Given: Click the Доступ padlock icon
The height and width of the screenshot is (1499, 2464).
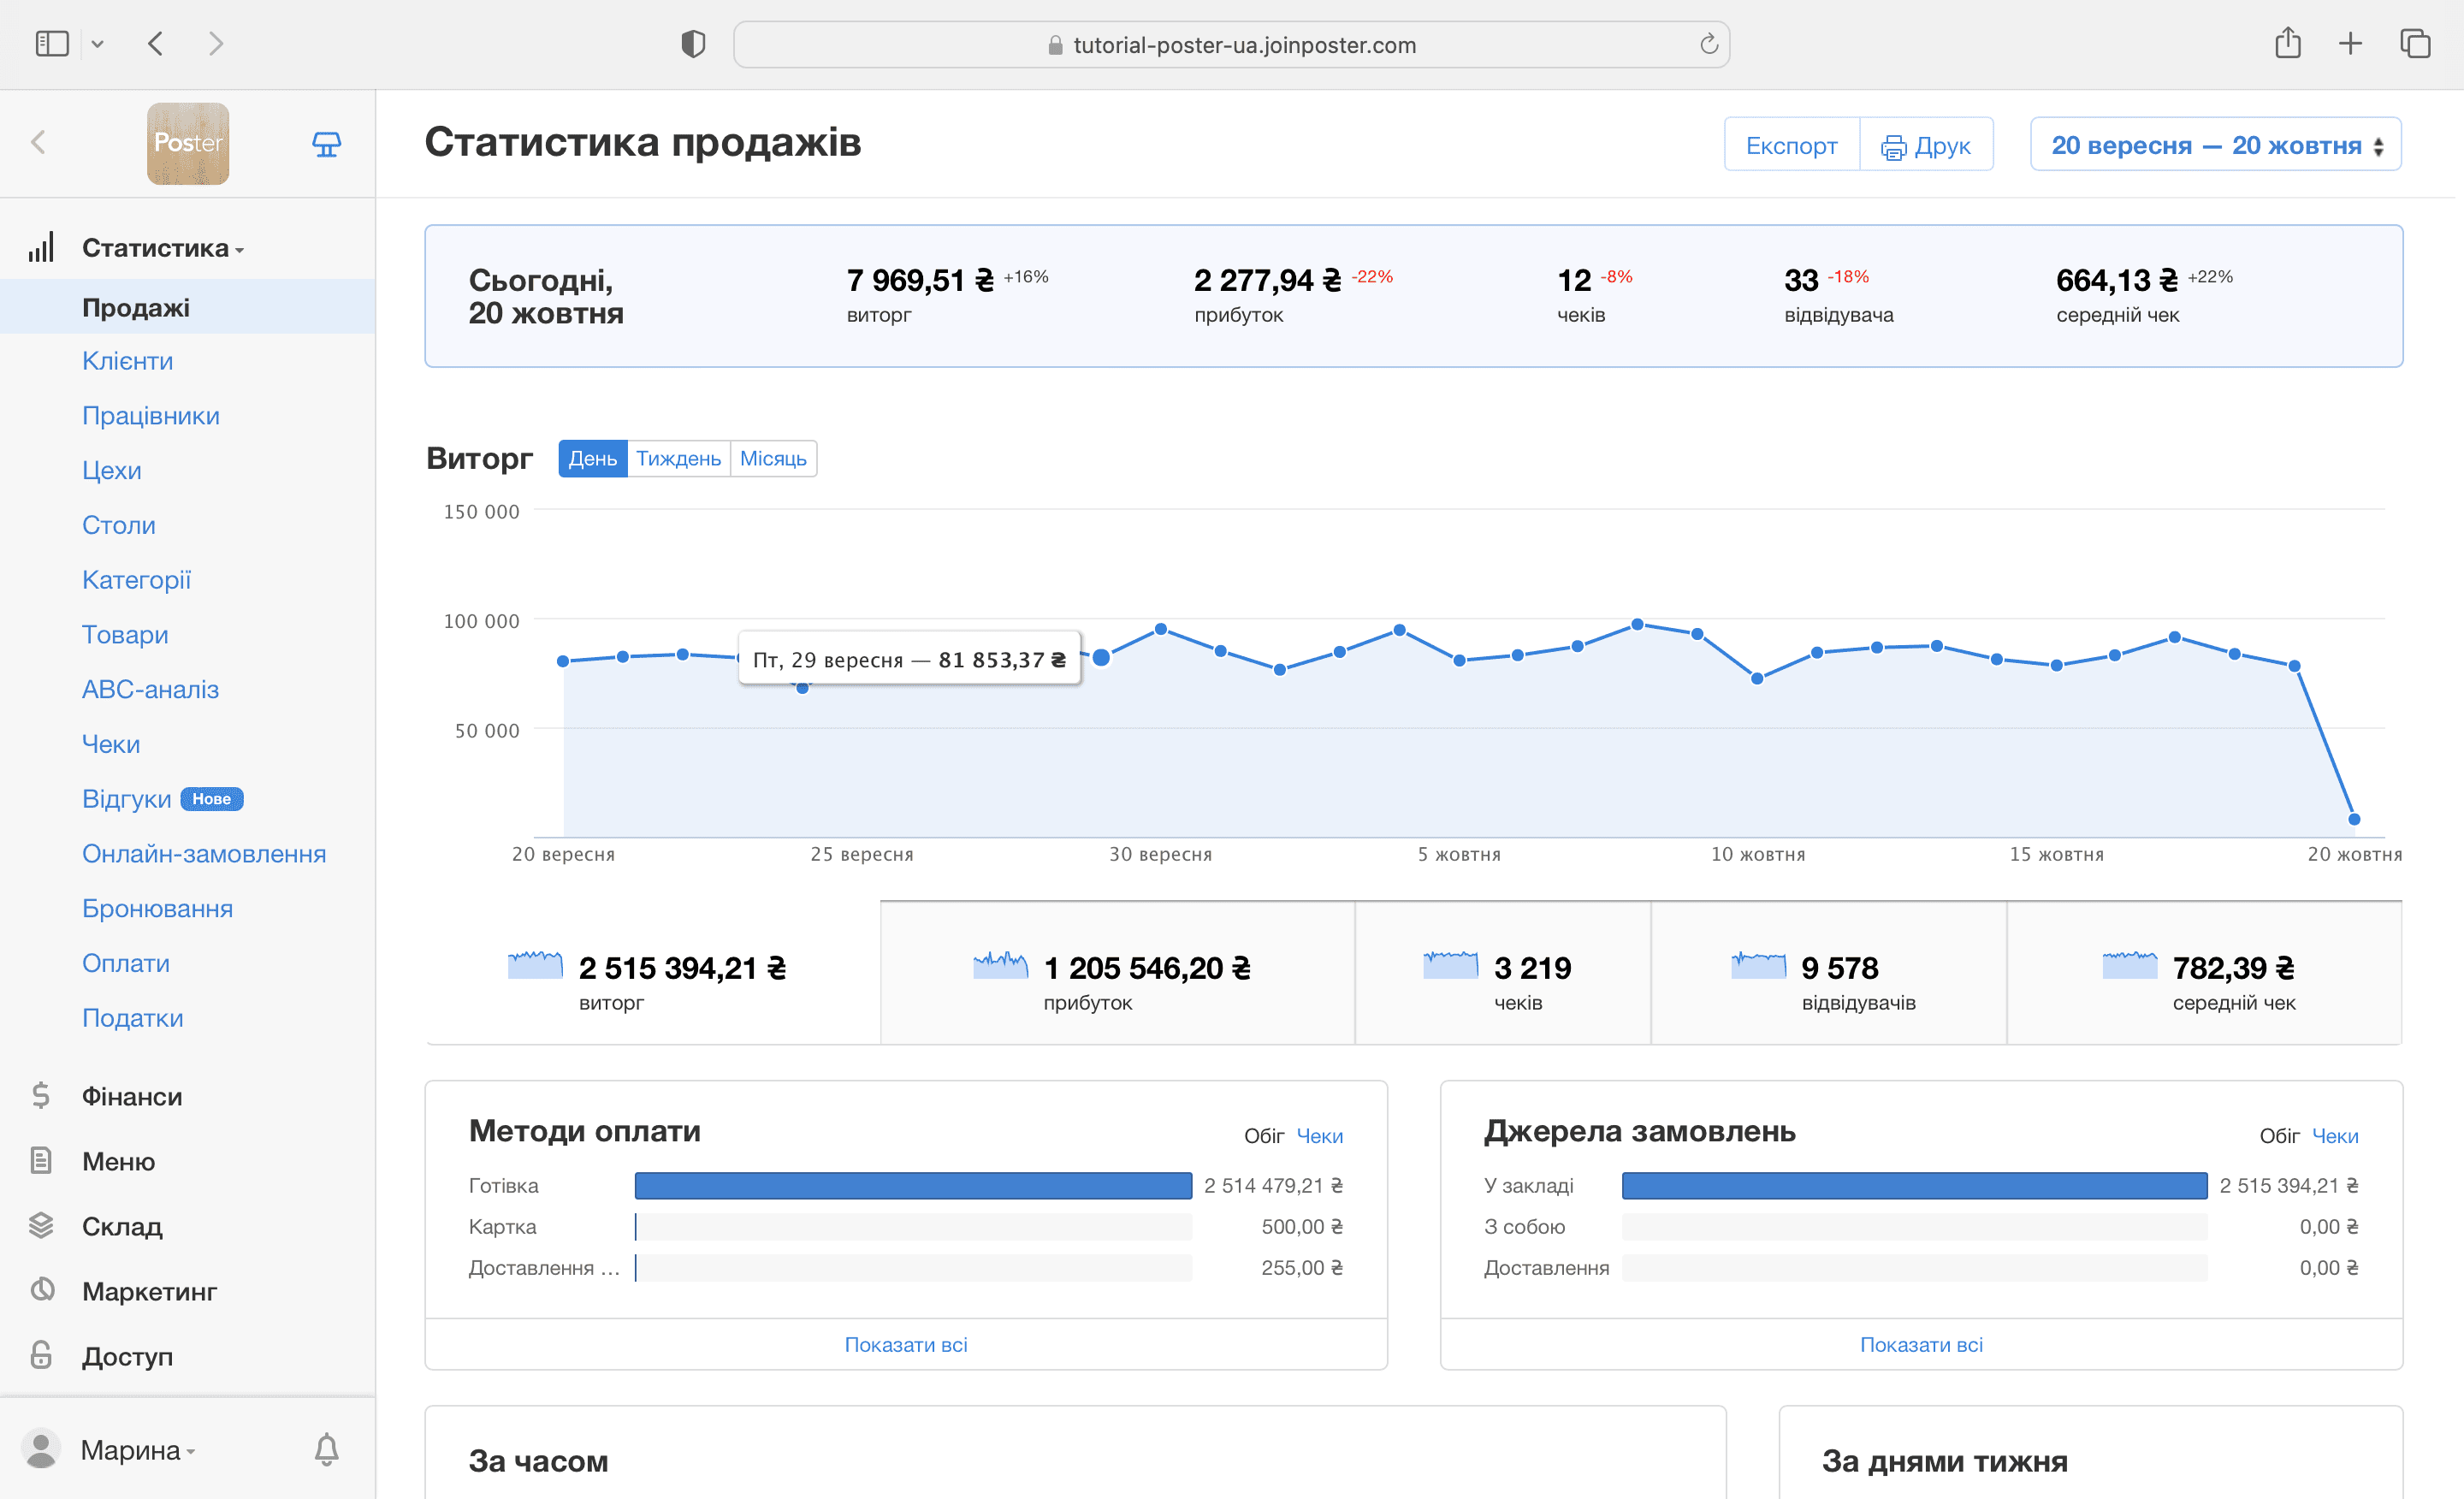Looking at the screenshot, I should pyautogui.click(x=41, y=1355).
